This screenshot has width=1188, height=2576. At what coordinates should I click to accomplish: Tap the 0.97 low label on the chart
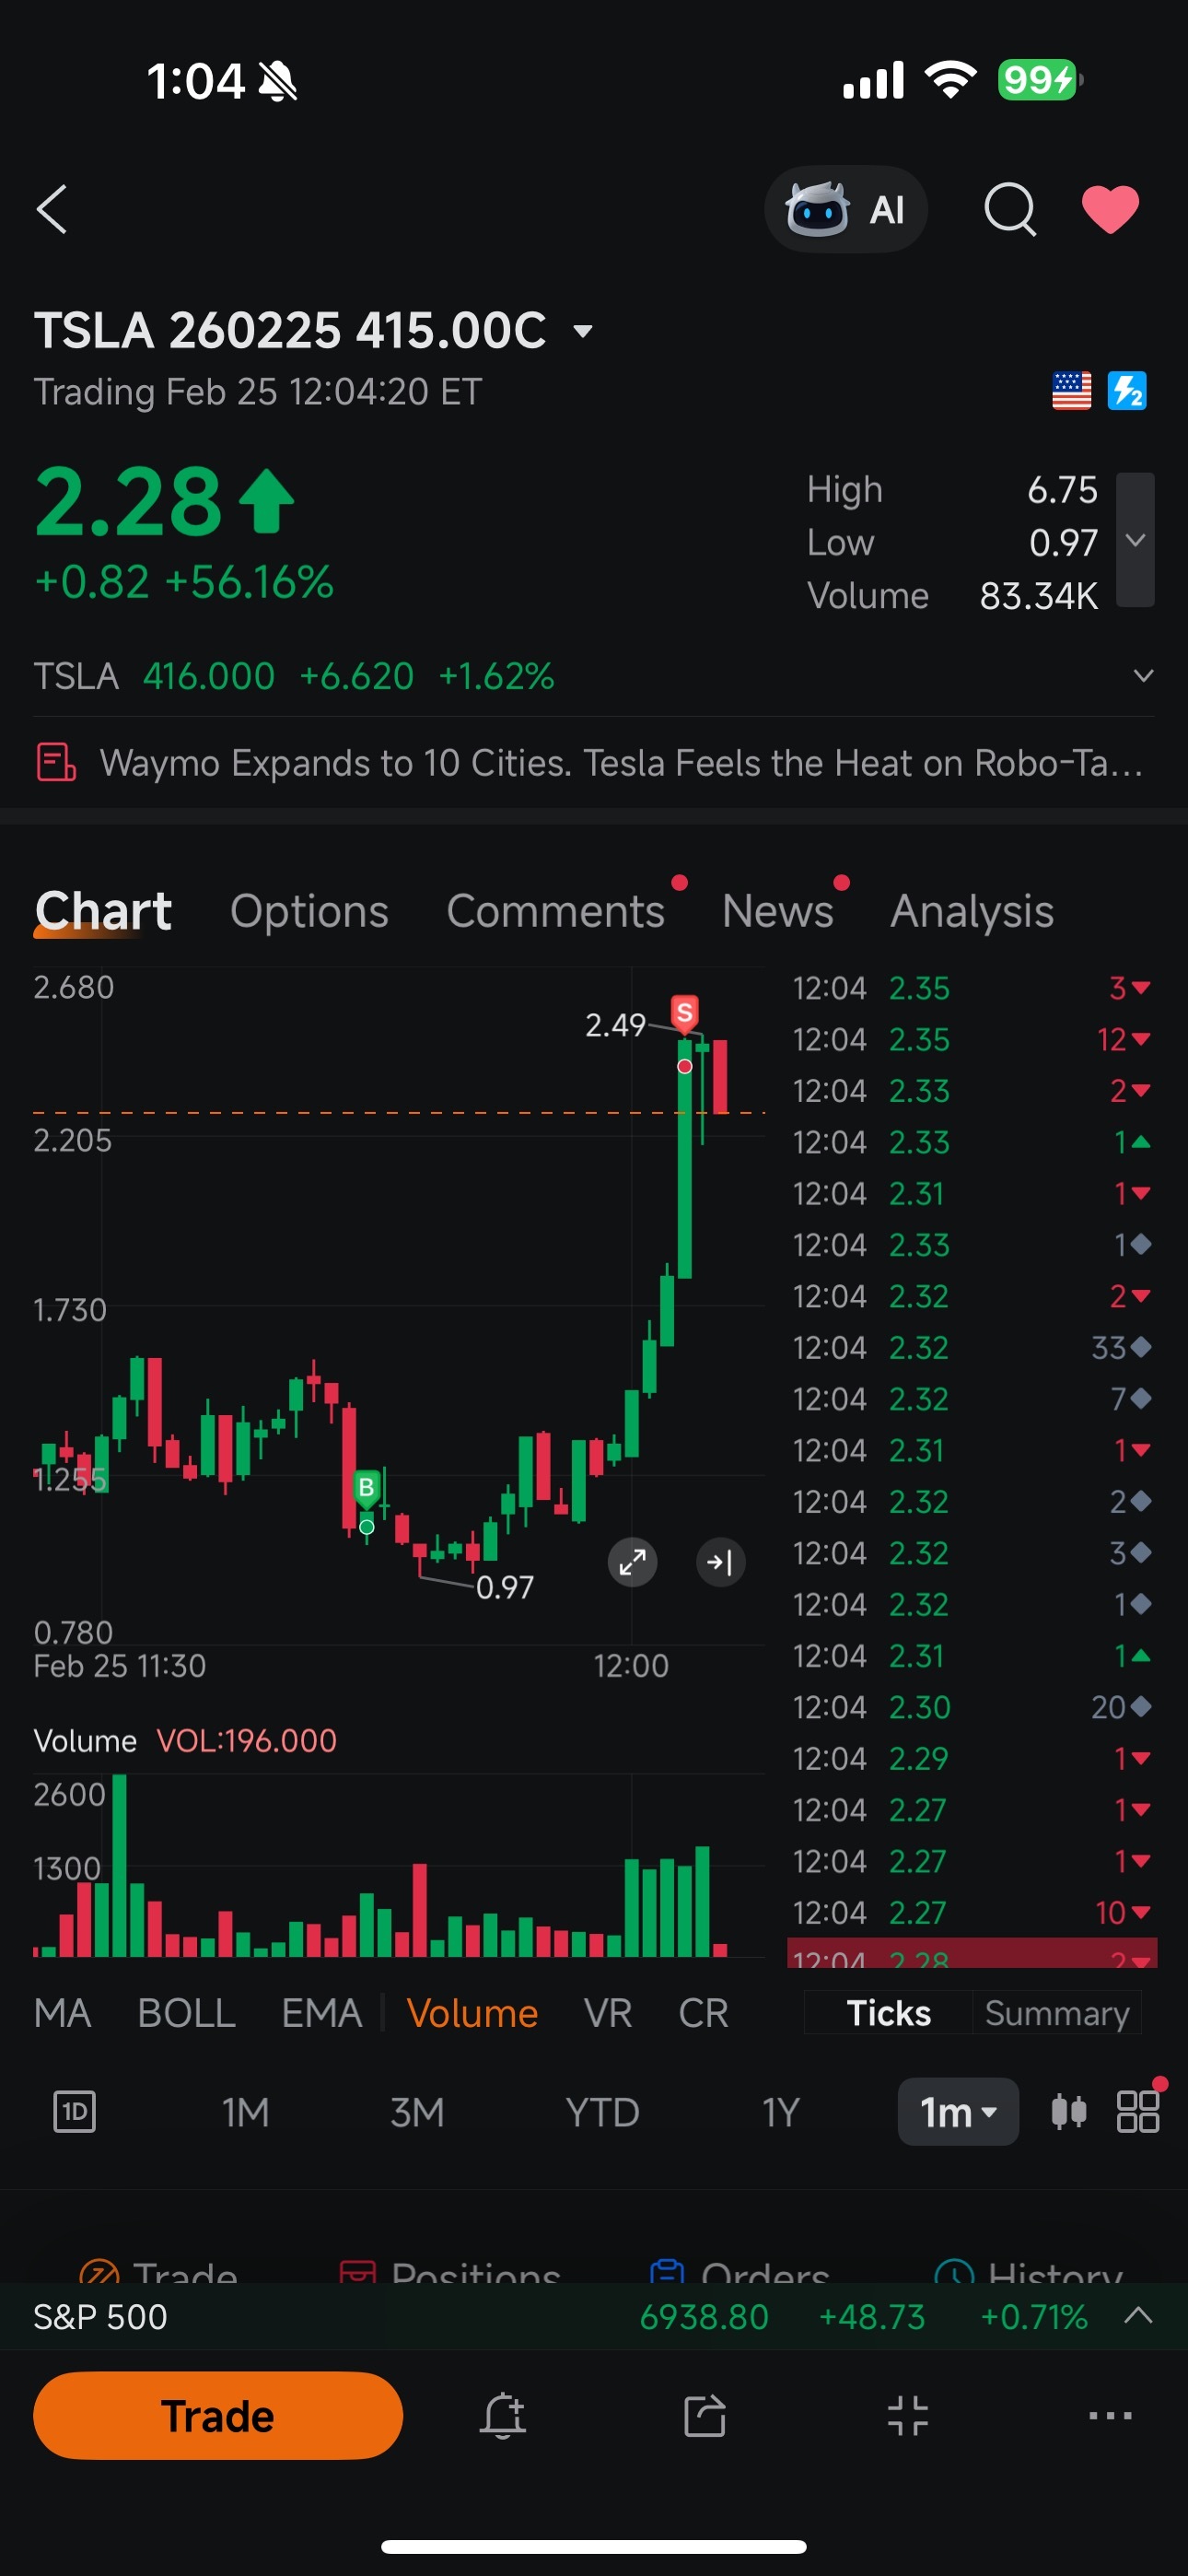coord(505,1587)
